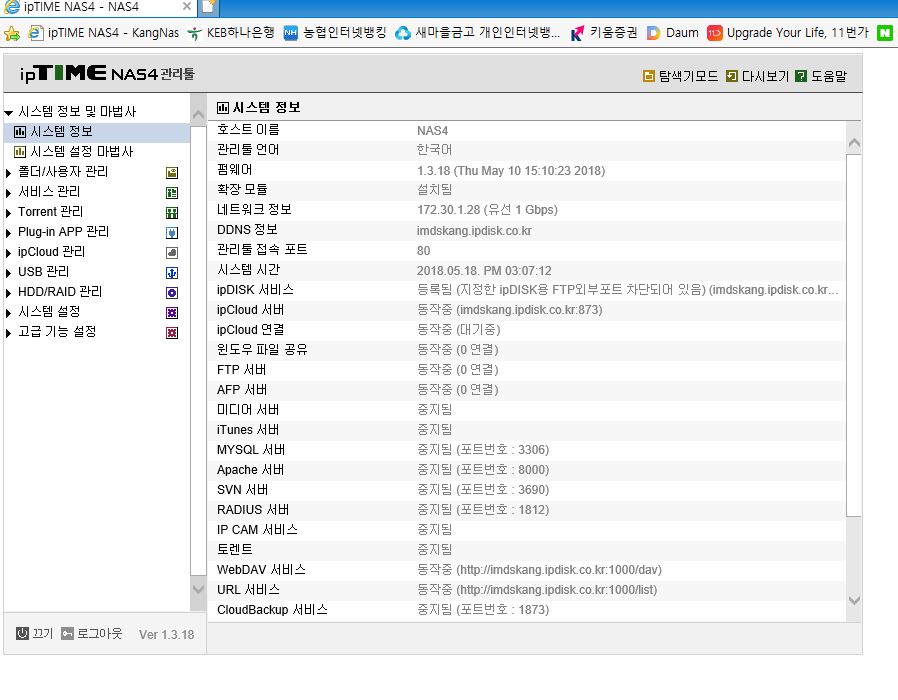Click the Naver bookmark icon
The width and height of the screenshot is (898, 700).
click(x=885, y=33)
